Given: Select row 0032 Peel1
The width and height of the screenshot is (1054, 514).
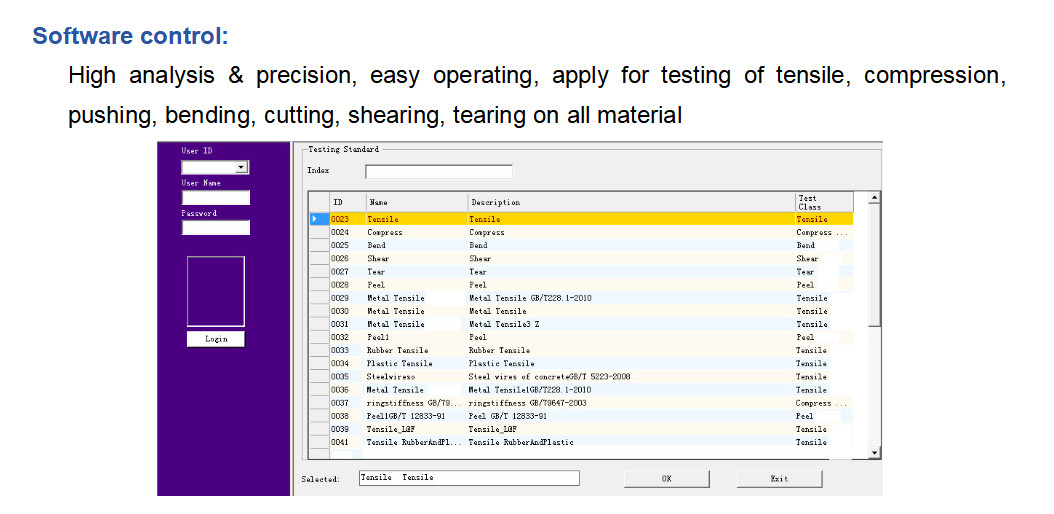Looking at the screenshot, I should 581,337.
